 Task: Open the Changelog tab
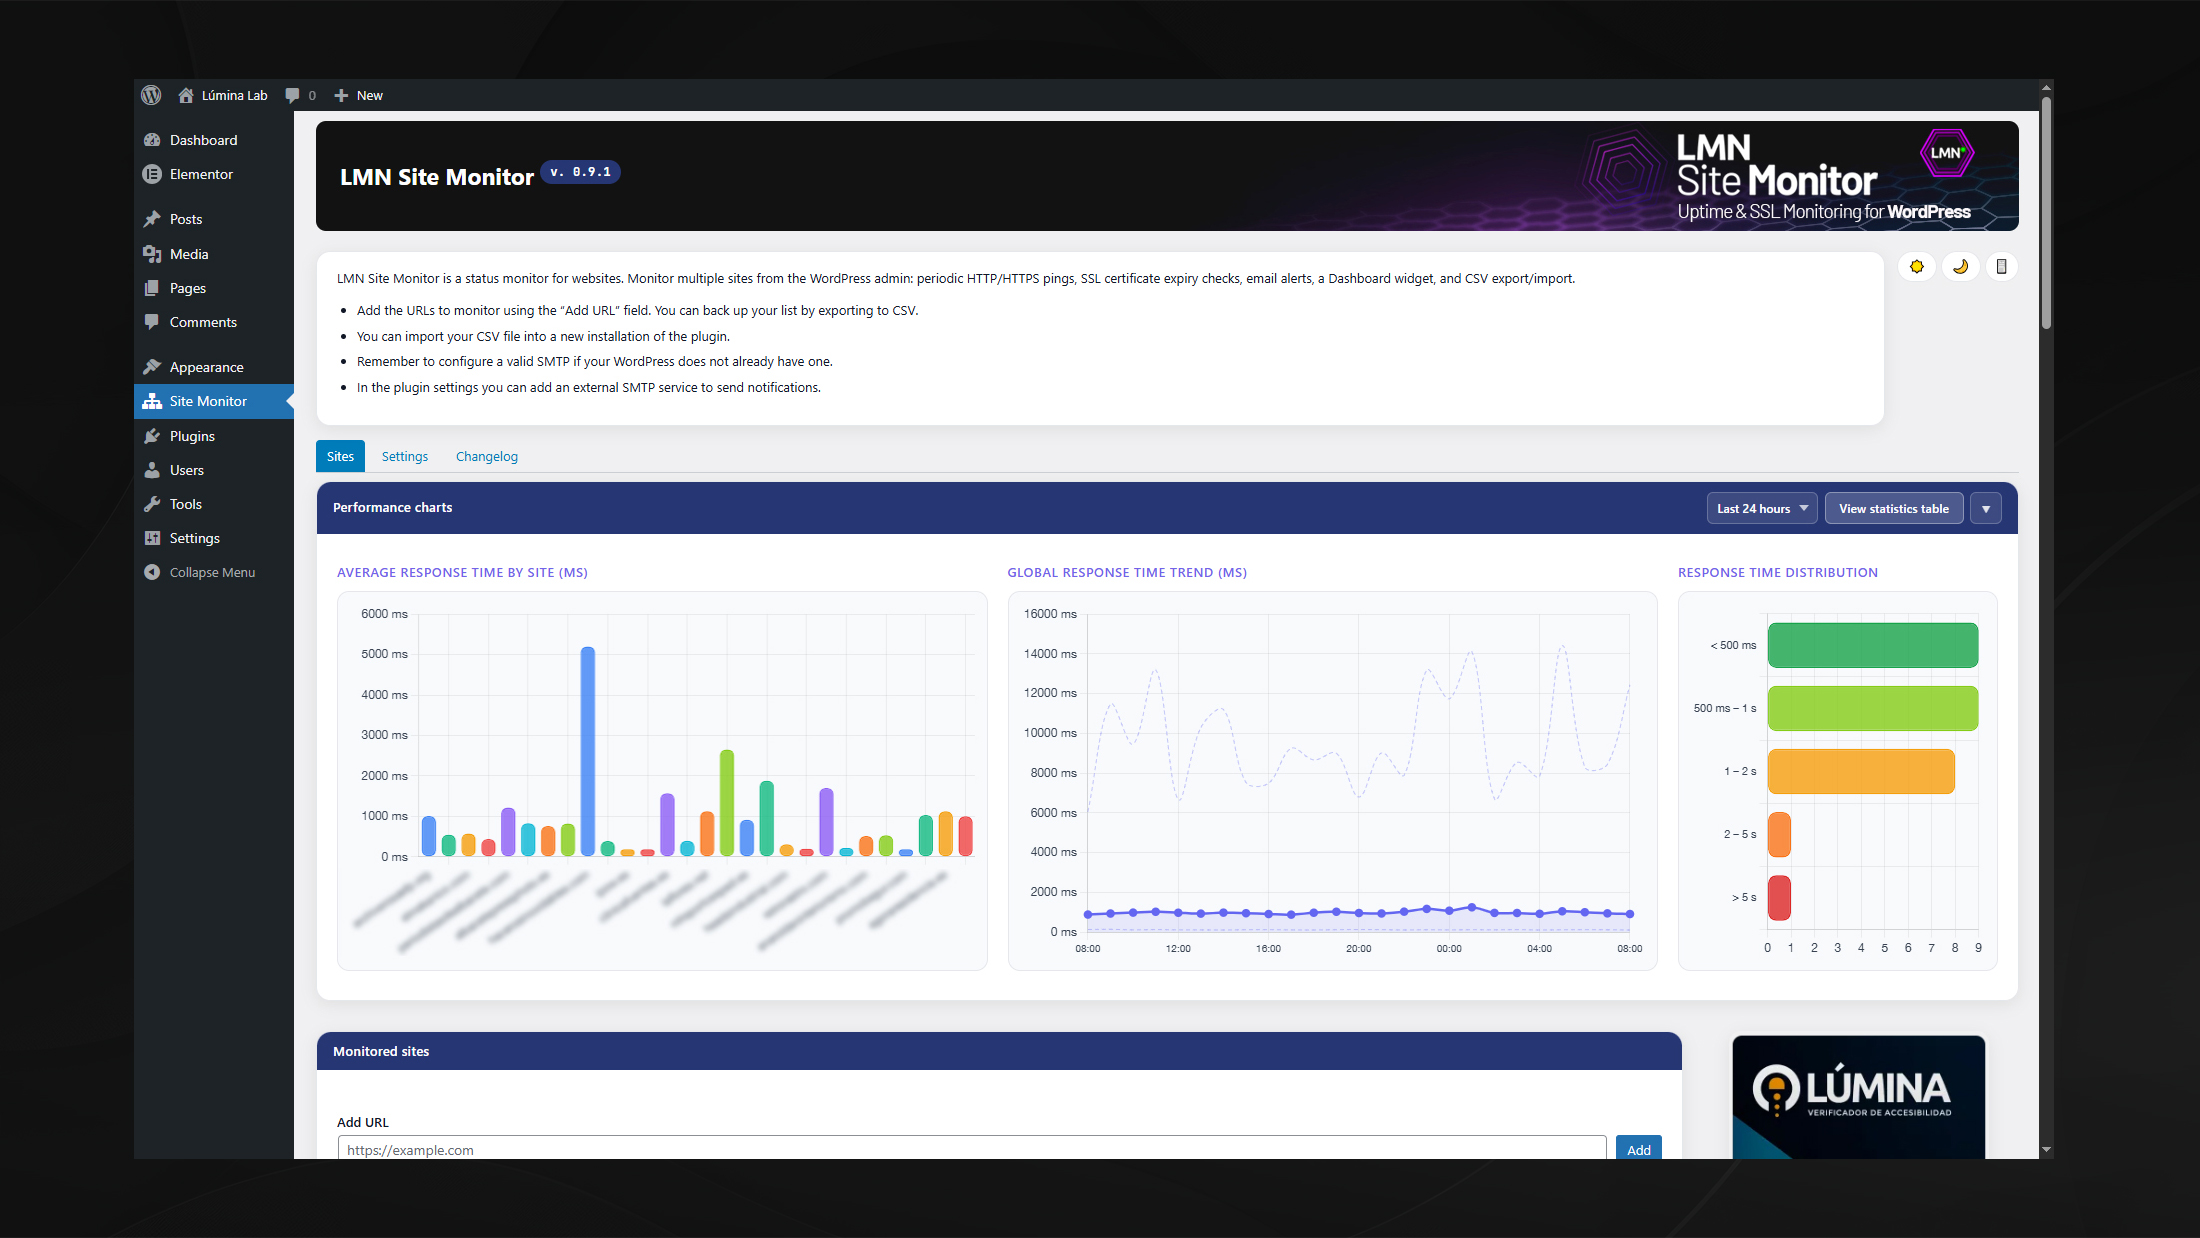pyautogui.click(x=486, y=456)
